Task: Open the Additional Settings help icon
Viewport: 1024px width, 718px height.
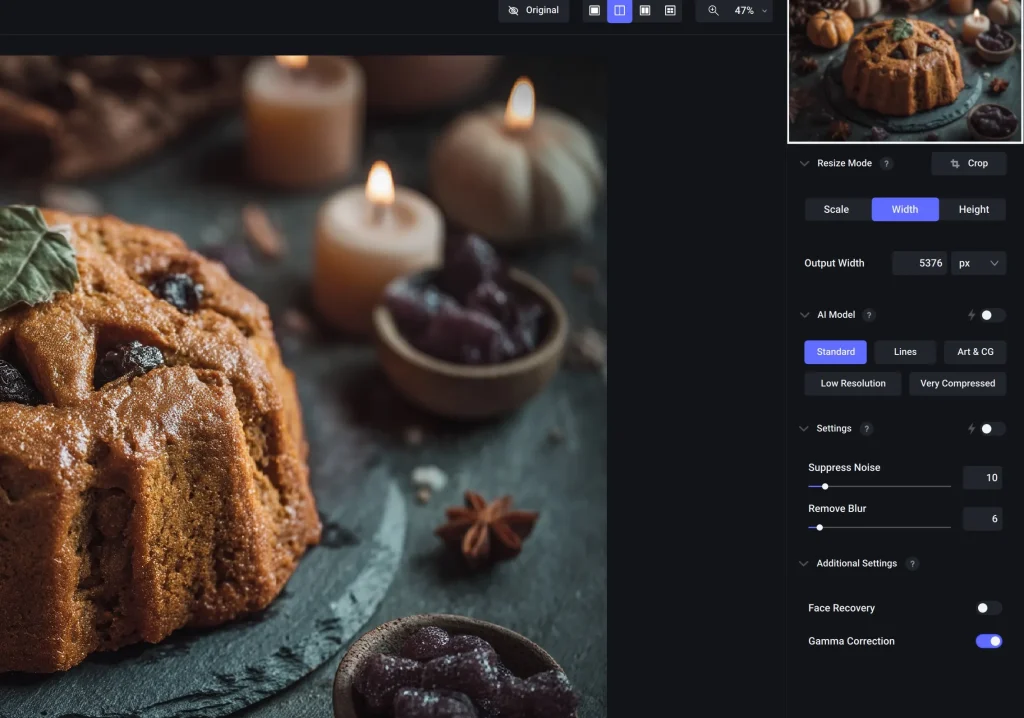Action: click(x=911, y=563)
